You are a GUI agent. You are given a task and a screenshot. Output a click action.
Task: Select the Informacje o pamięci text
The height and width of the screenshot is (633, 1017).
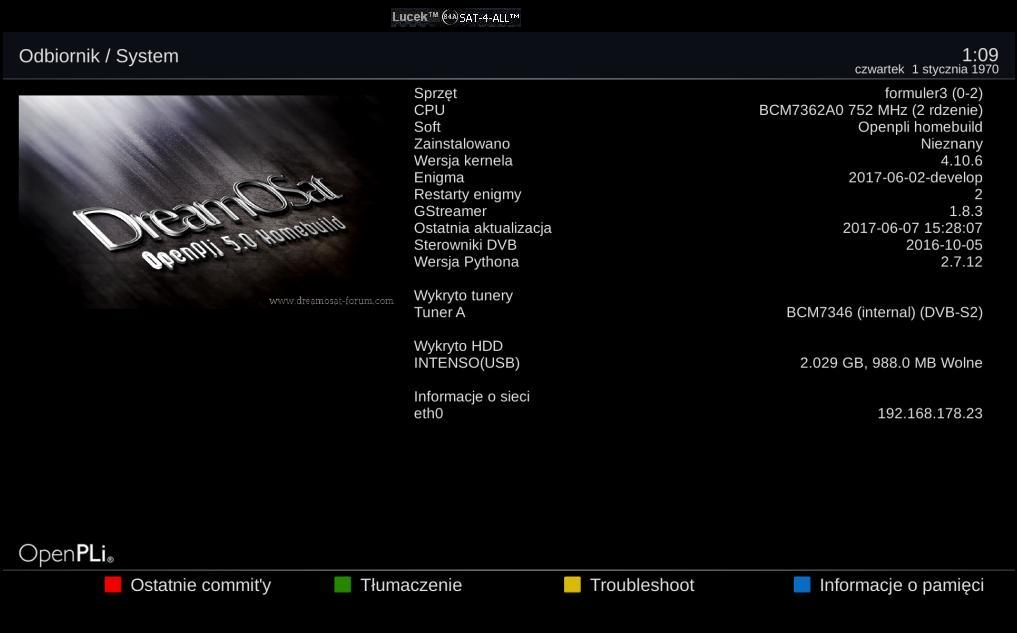902,585
